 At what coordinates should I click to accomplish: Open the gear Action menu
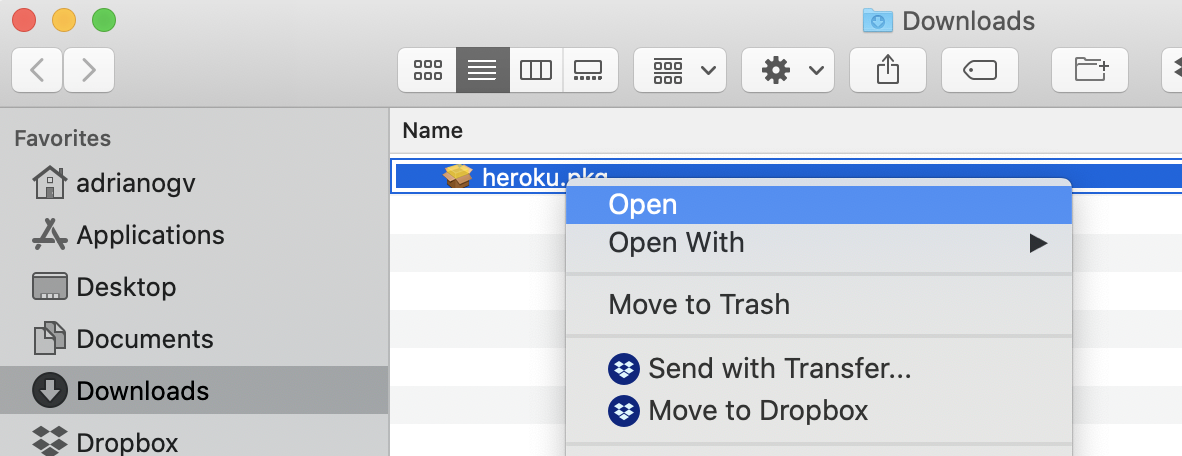(788, 70)
